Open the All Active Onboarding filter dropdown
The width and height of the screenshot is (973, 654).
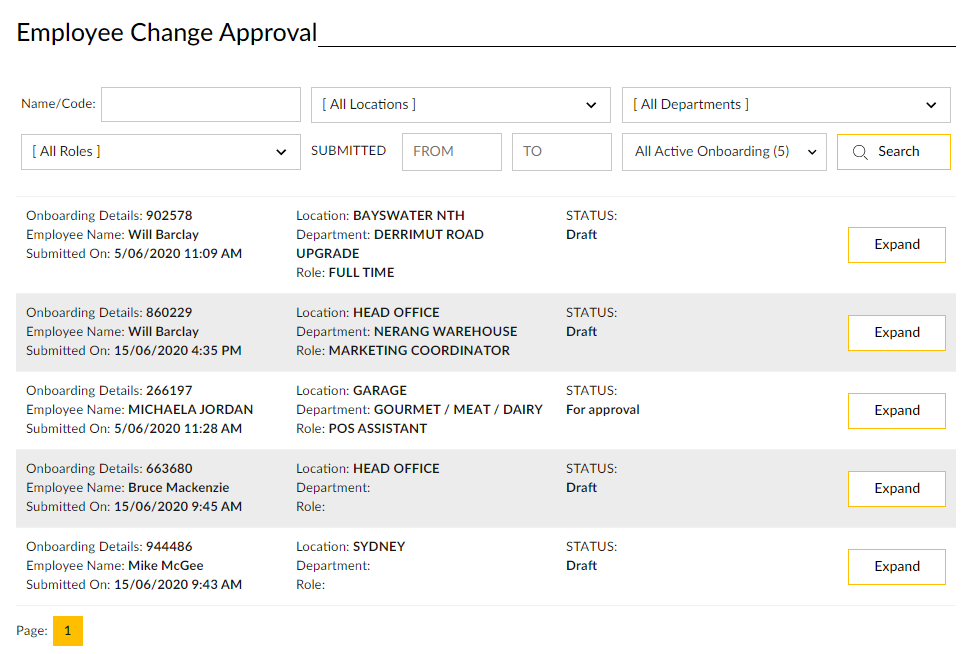click(x=724, y=152)
